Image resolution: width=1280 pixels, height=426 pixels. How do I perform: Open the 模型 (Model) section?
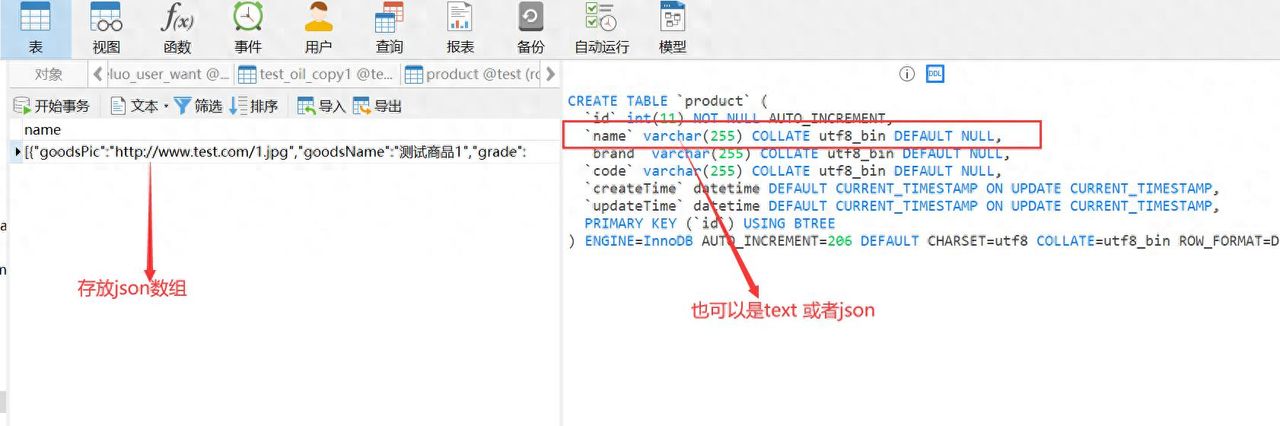coord(673,29)
